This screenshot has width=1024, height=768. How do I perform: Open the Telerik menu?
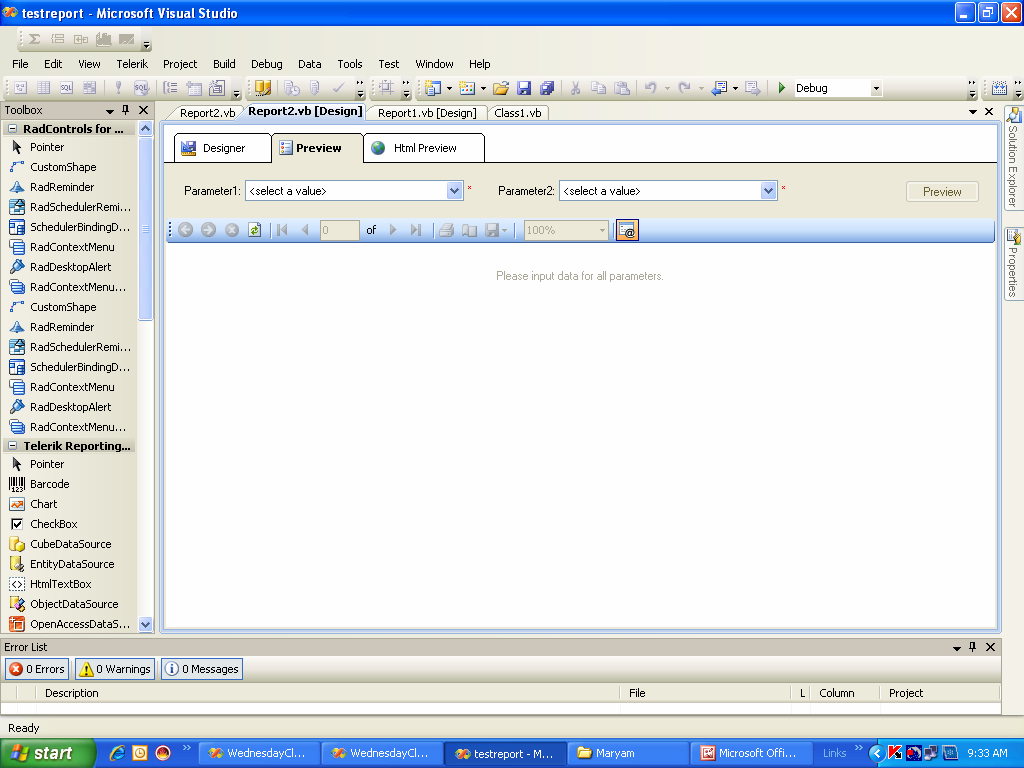click(132, 64)
